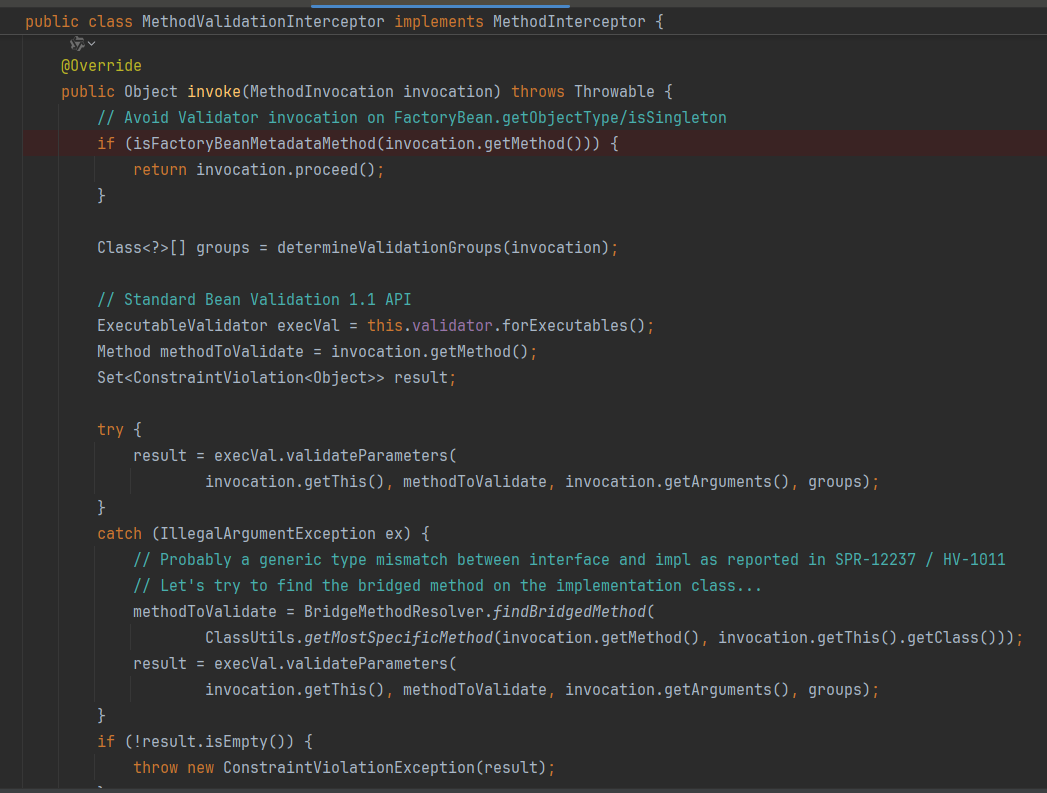Click ClassUtils class reference

tap(250, 638)
